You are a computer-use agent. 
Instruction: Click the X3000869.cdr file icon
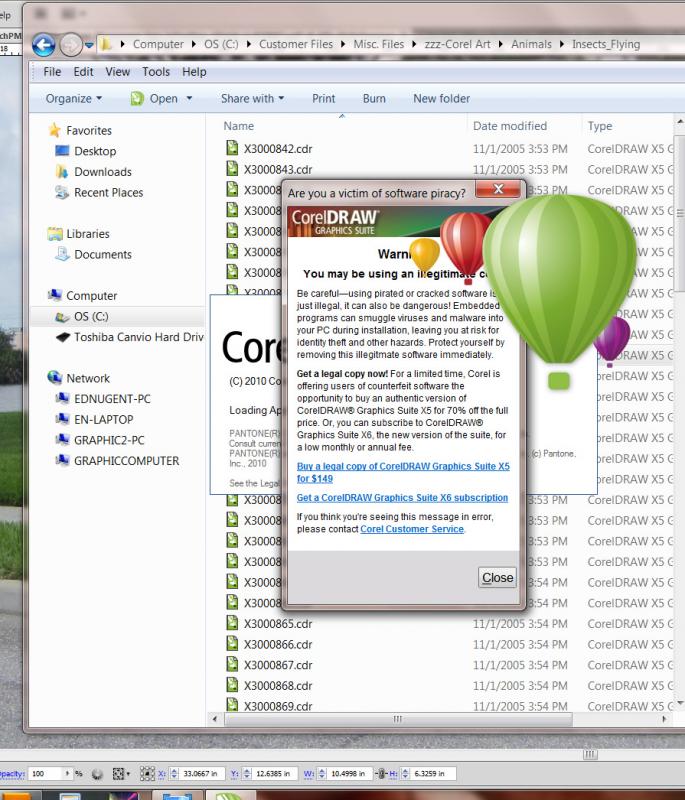click(x=232, y=706)
